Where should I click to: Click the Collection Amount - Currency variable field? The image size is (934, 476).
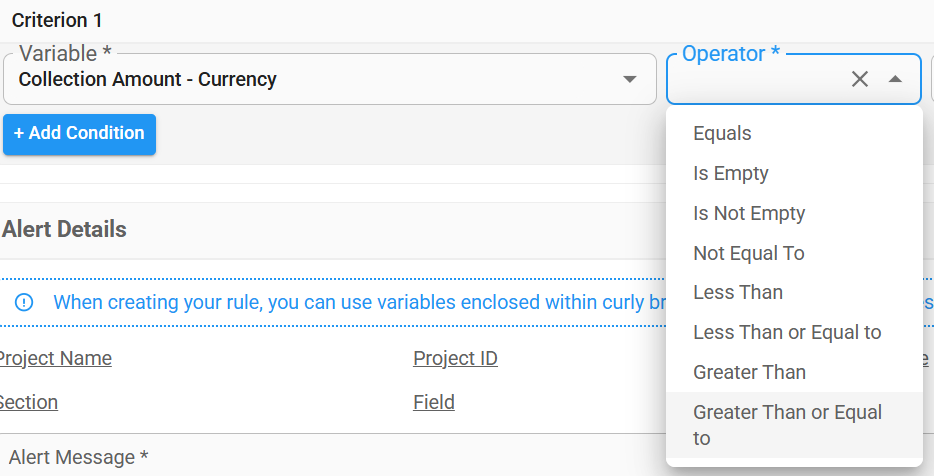point(329,79)
